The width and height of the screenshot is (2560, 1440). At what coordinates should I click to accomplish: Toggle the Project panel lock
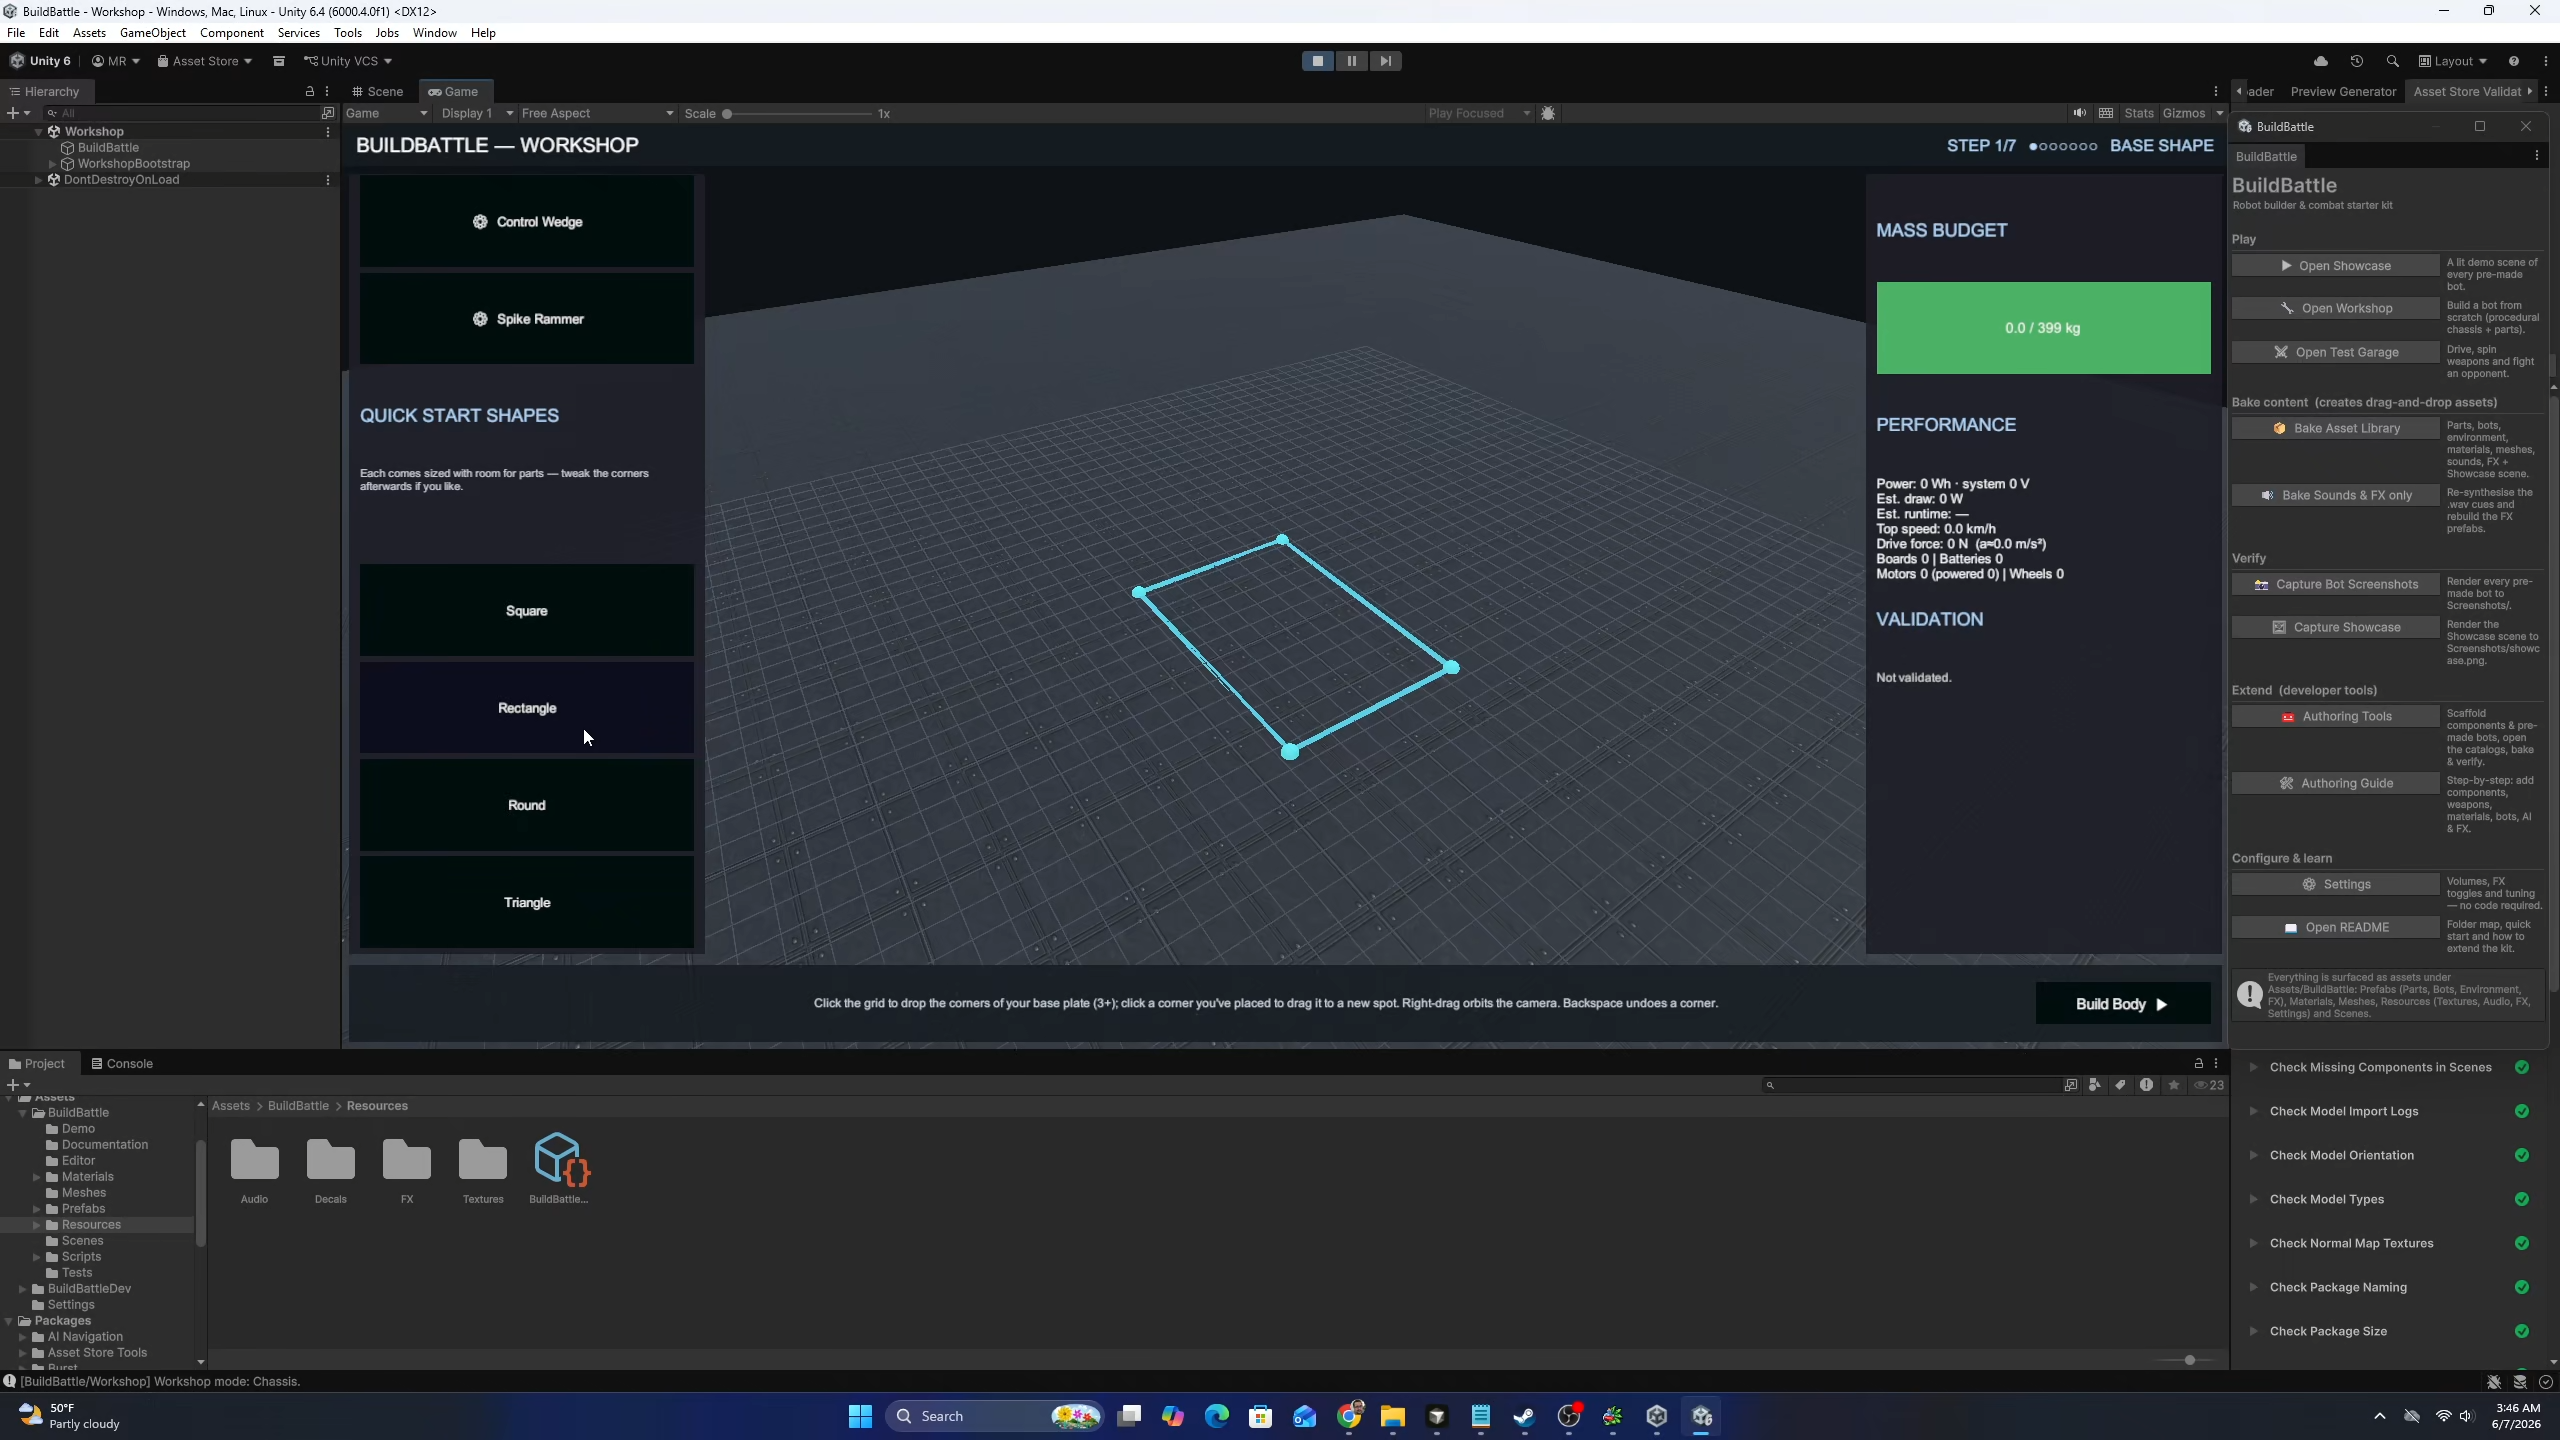coord(2198,1063)
